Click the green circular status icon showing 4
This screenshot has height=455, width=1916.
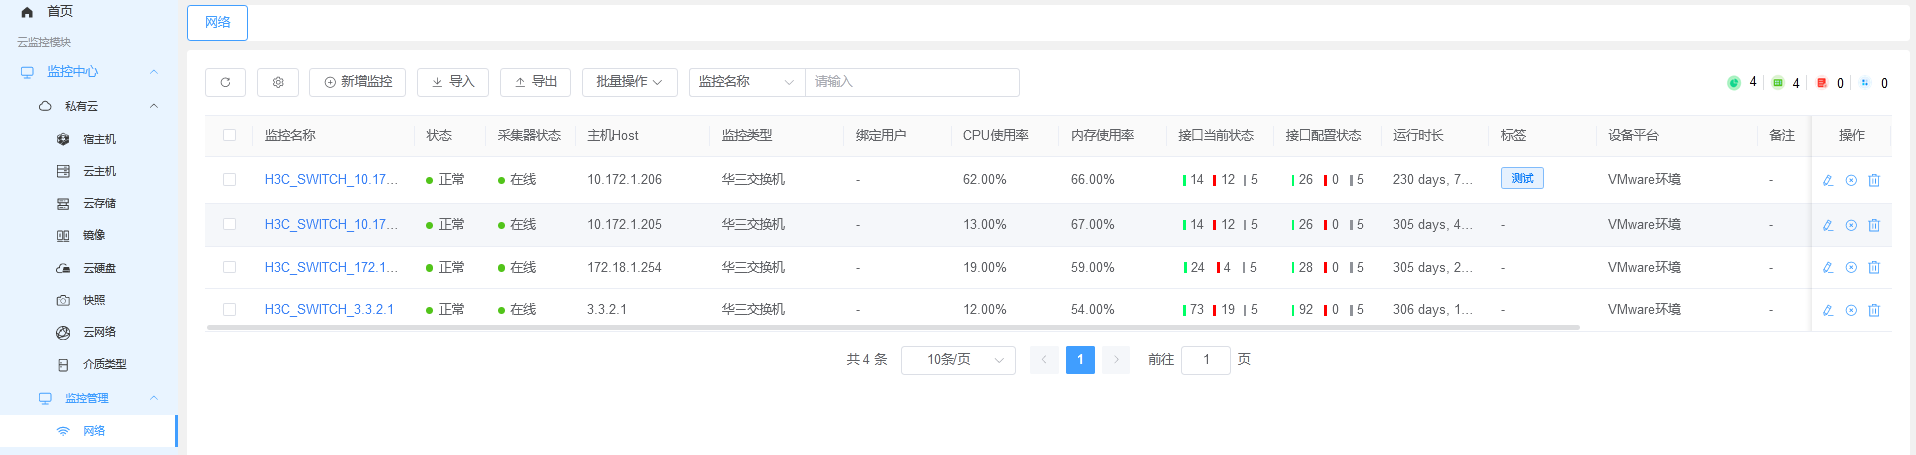[1734, 83]
